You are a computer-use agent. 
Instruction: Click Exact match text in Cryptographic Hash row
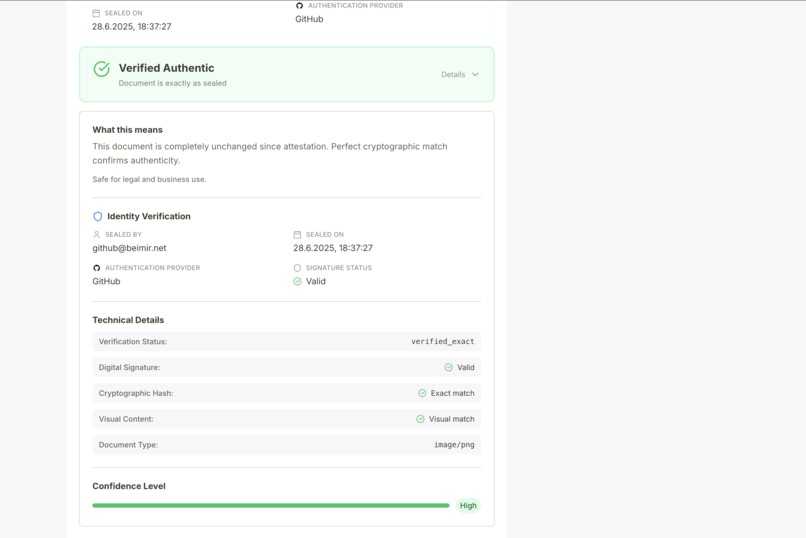[x=452, y=393]
